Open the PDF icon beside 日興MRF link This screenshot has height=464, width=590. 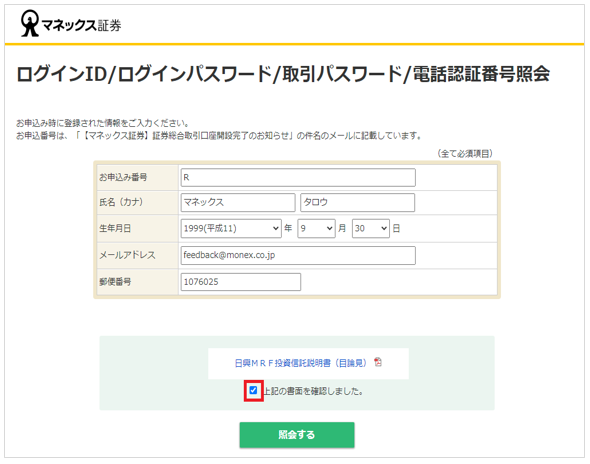pos(378,362)
